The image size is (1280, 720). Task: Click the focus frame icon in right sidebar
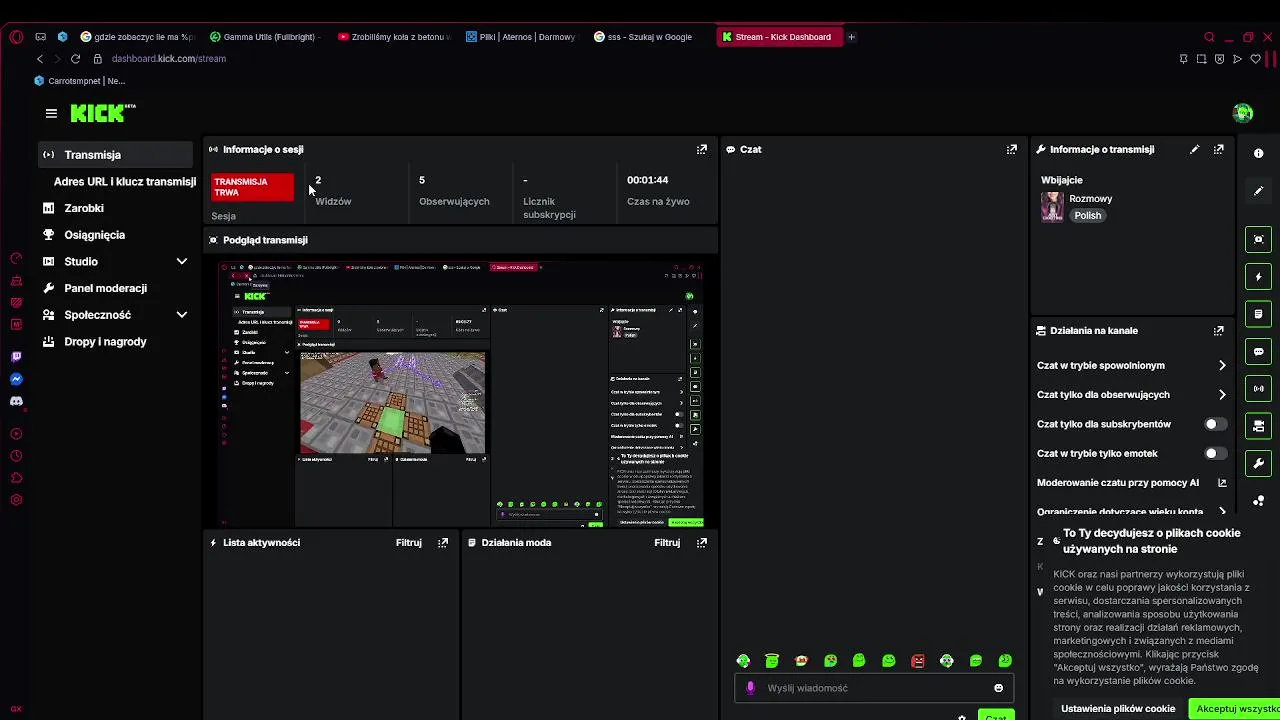tap(1259, 239)
